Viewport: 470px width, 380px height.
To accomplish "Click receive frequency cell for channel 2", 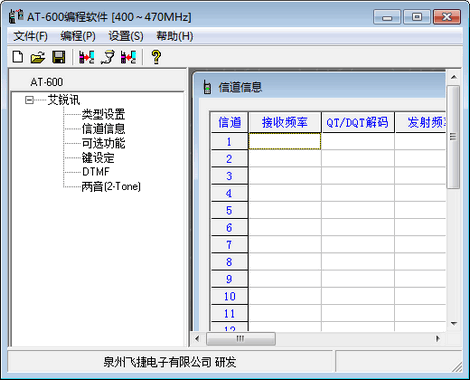I will coord(285,159).
